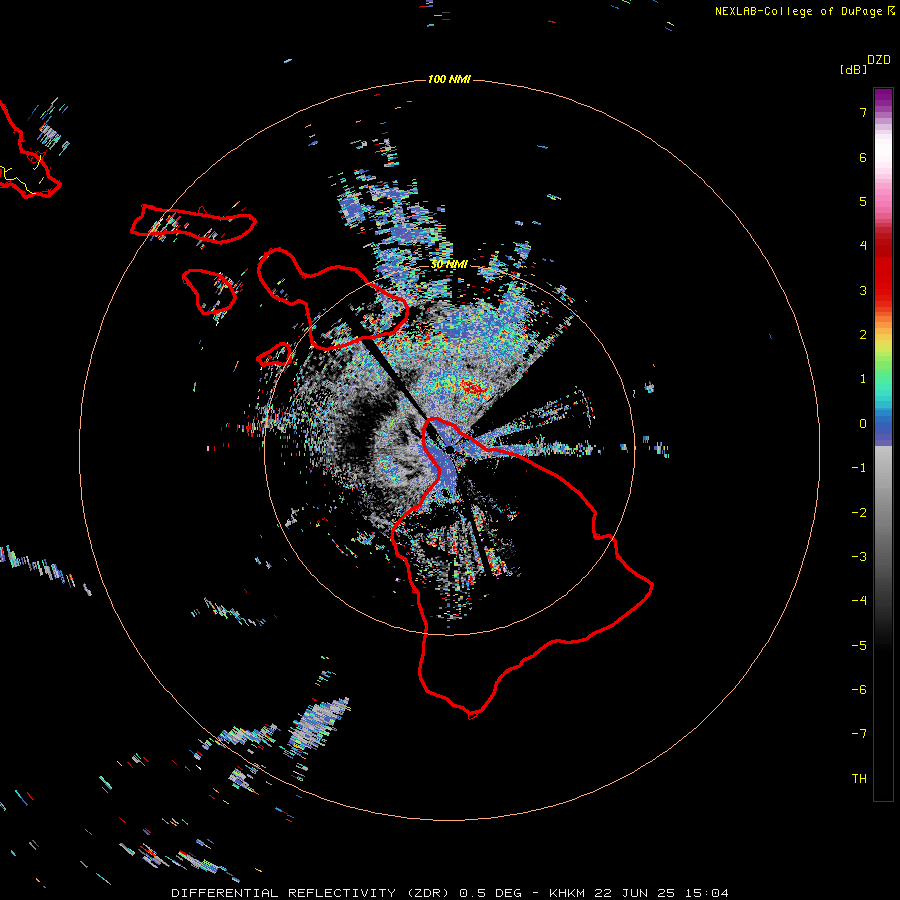Click the TH label on the color scale

pos(859,778)
